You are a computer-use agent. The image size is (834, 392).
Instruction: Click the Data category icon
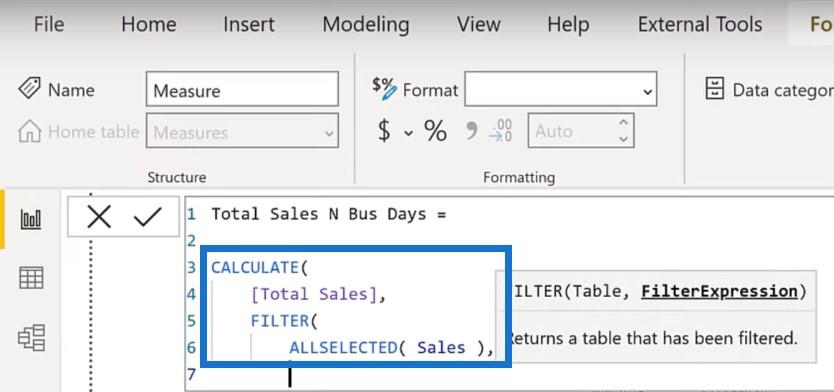coord(714,89)
